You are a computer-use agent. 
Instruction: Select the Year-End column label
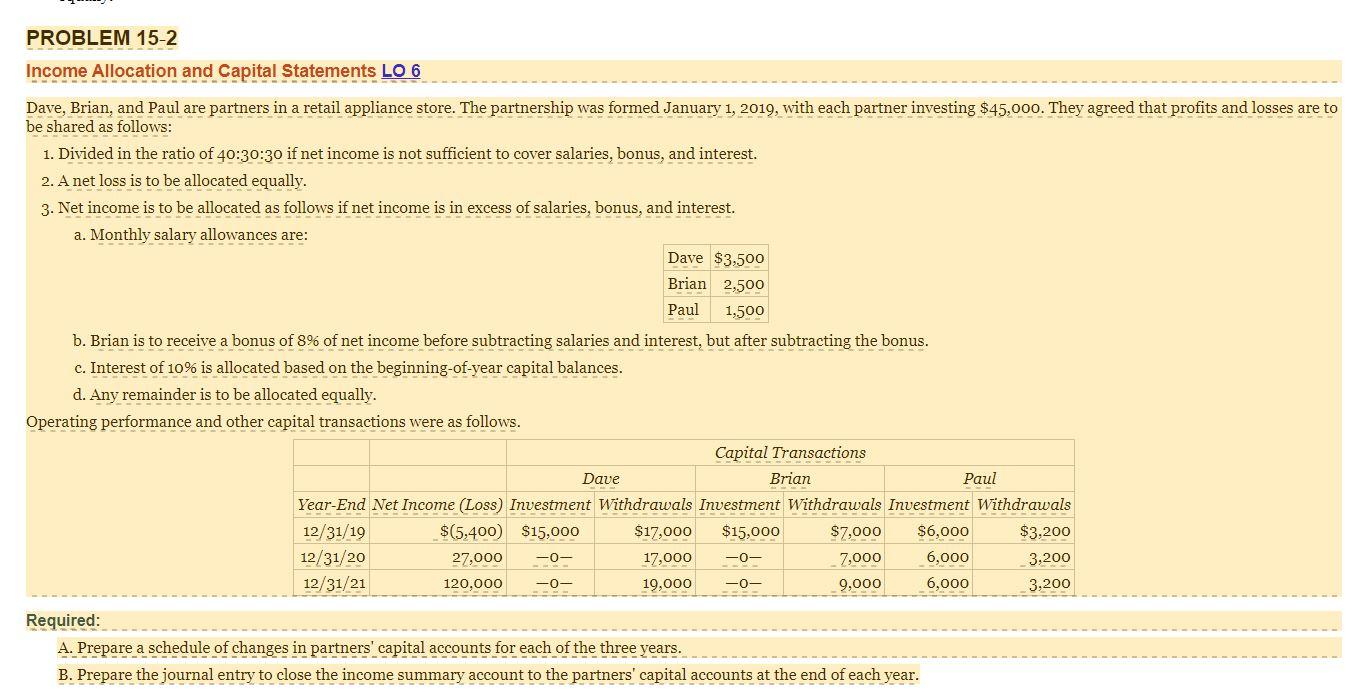(x=330, y=505)
